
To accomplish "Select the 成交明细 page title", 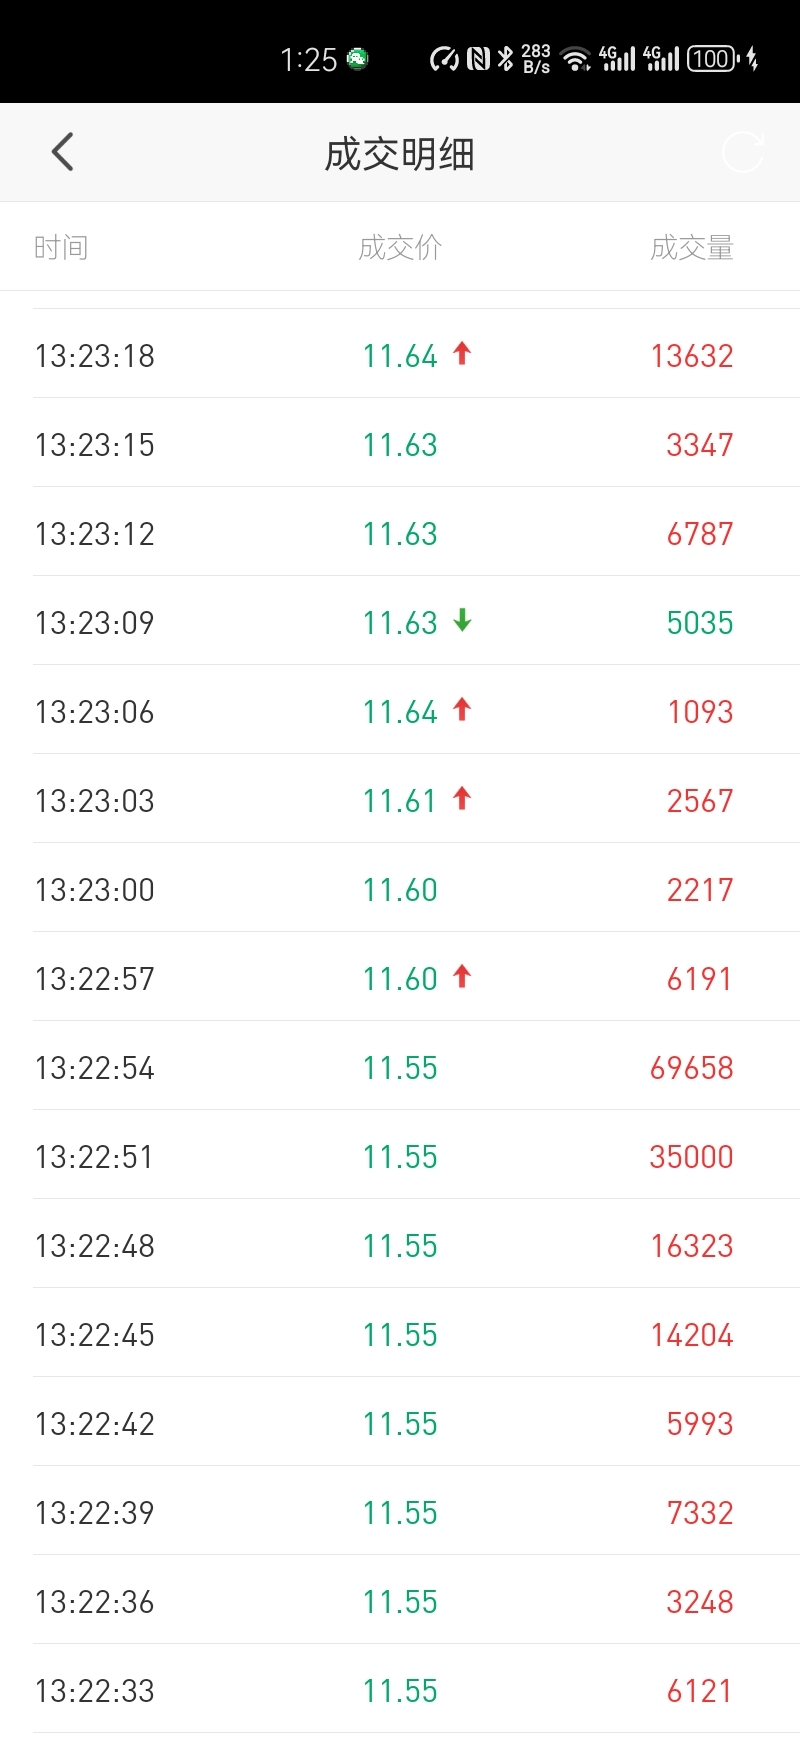I will coord(400,154).
